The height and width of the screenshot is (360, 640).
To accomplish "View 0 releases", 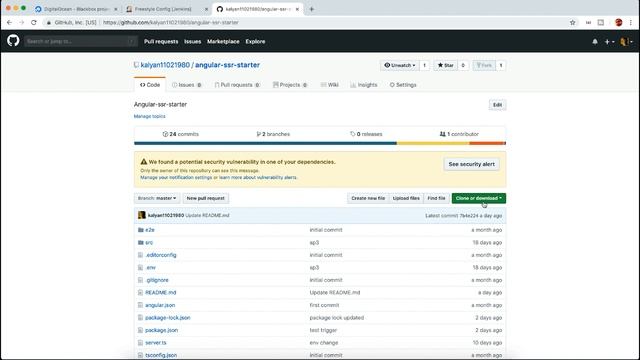I will pos(366,134).
